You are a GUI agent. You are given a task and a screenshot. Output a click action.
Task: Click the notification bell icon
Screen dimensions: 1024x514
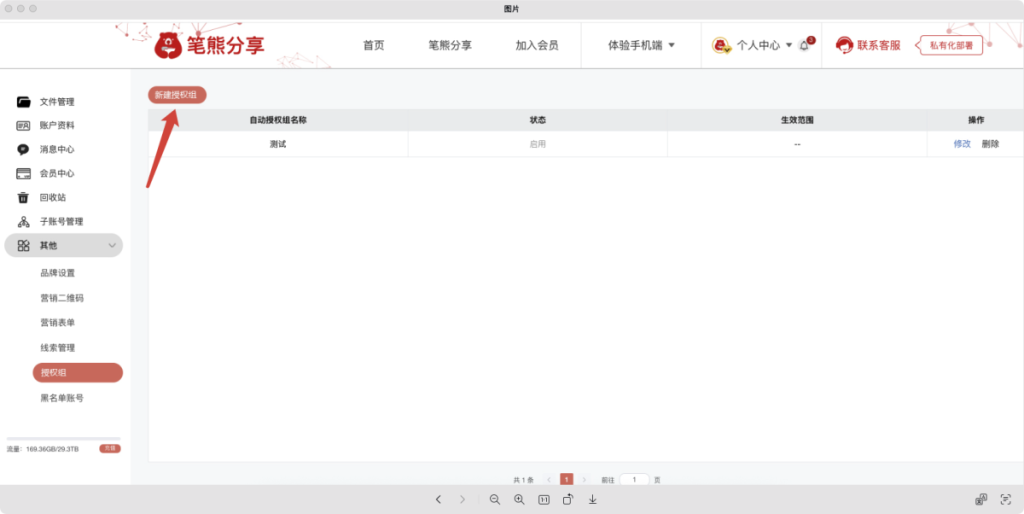click(804, 46)
